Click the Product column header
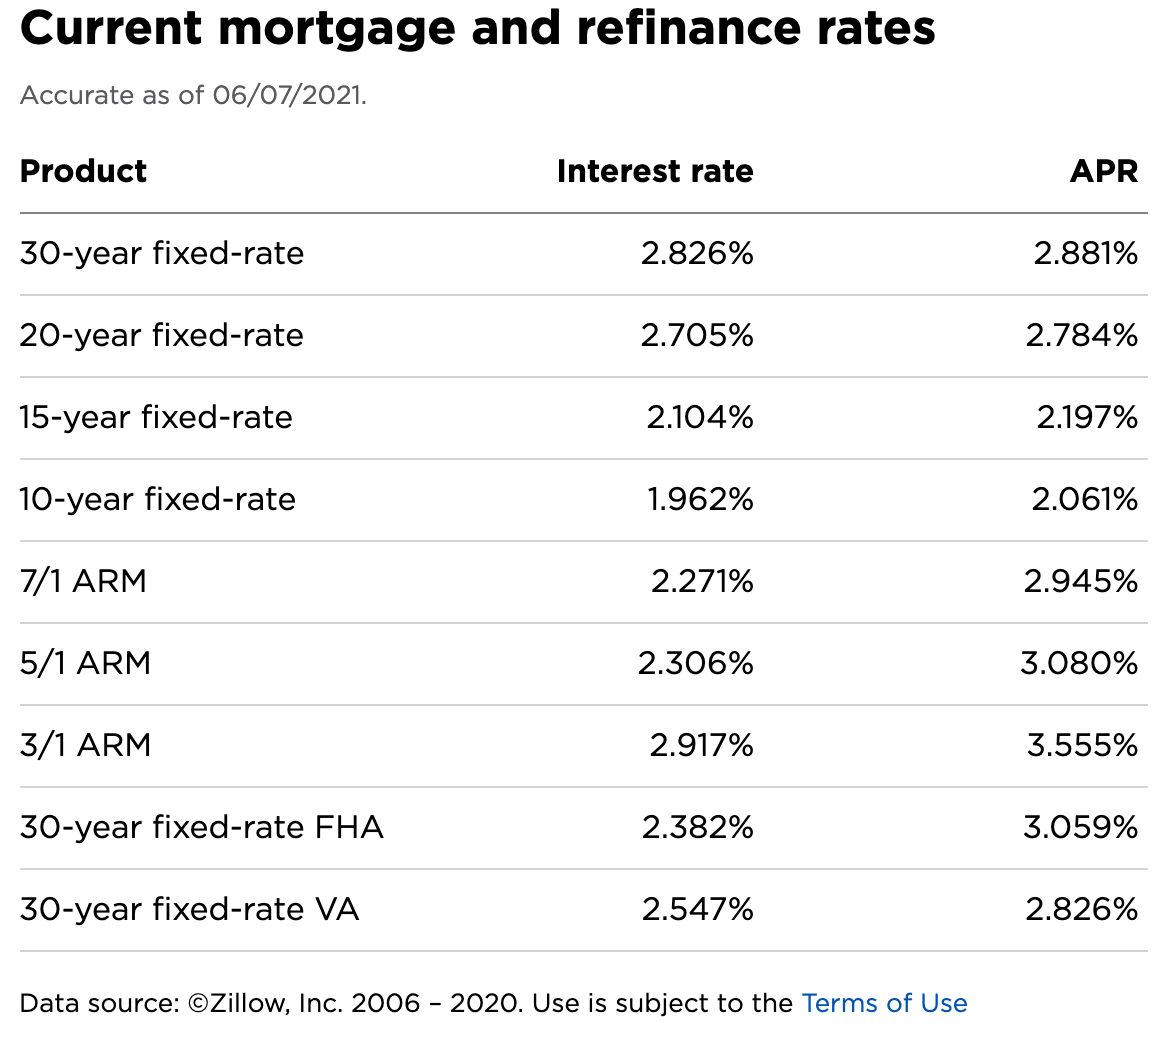1168x1042 pixels. point(83,171)
